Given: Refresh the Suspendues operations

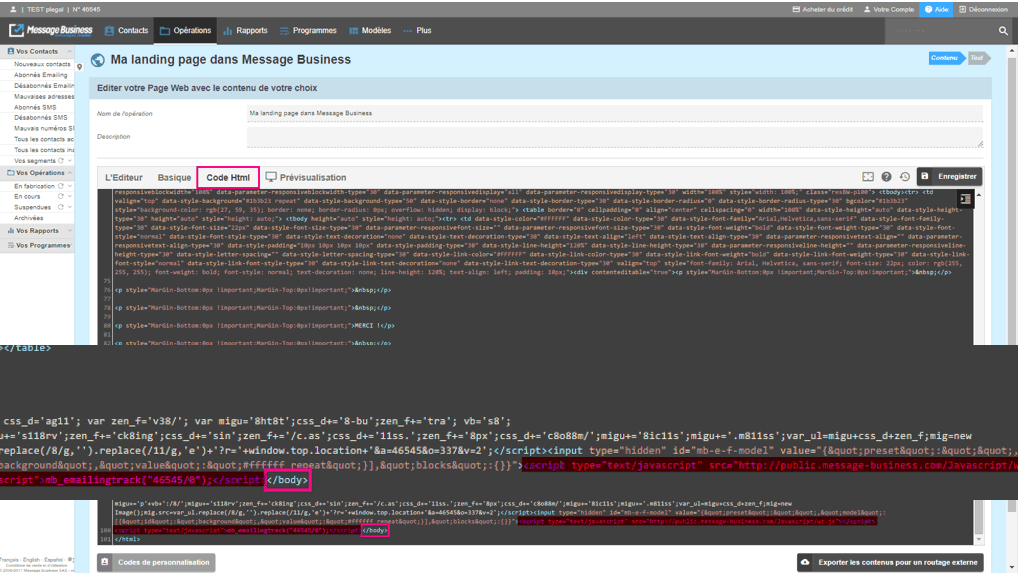Looking at the screenshot, I should coord(61,207).
